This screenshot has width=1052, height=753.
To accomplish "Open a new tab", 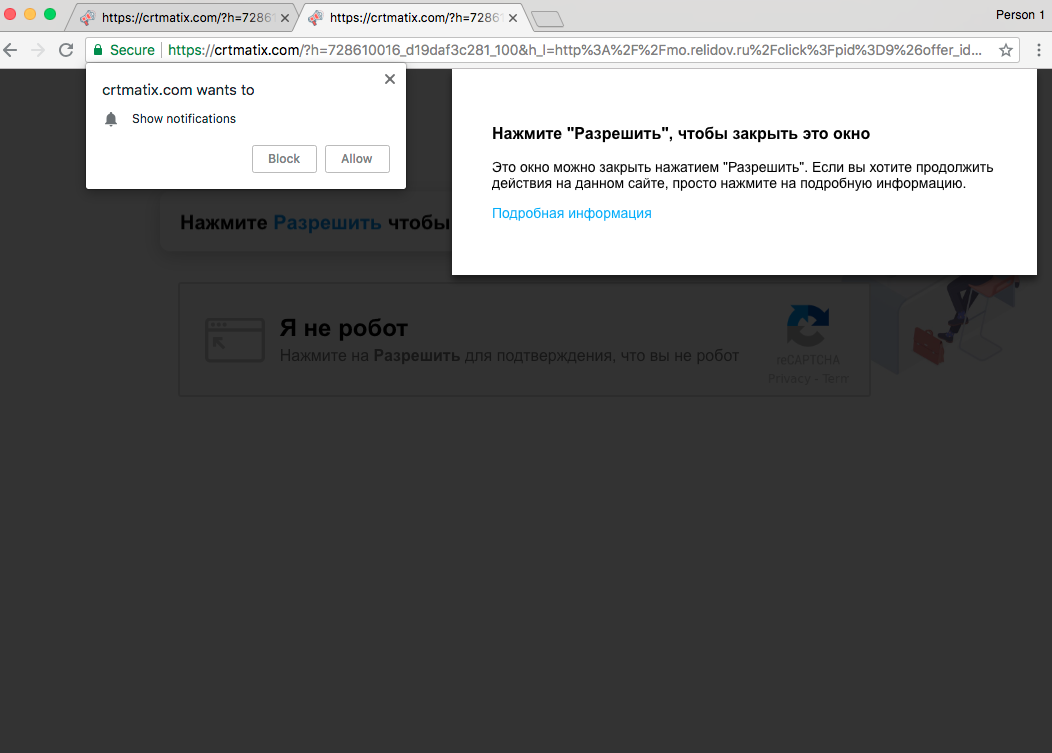I will click(x=547, y=18).
